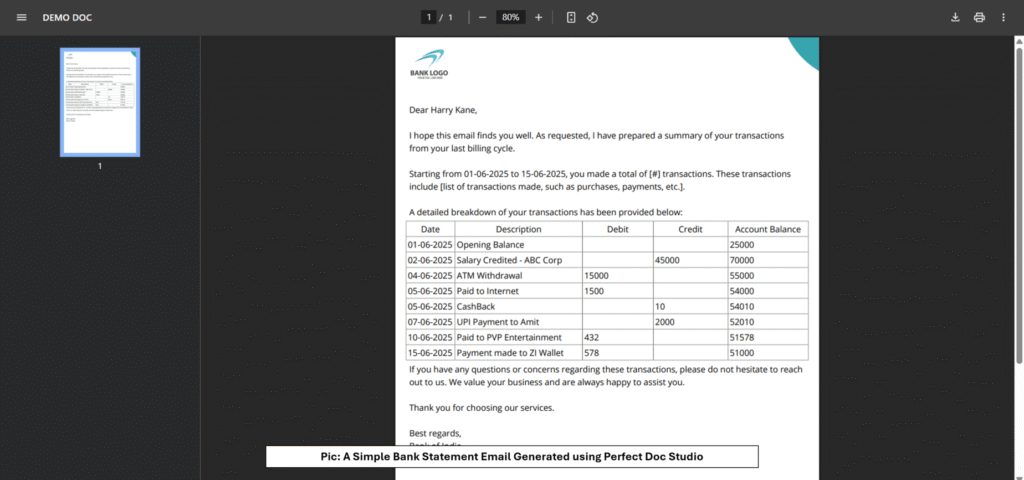Click the vertical scrollbar on the right
Viewport: 1024px width, 480px height.
point(1019,200)
